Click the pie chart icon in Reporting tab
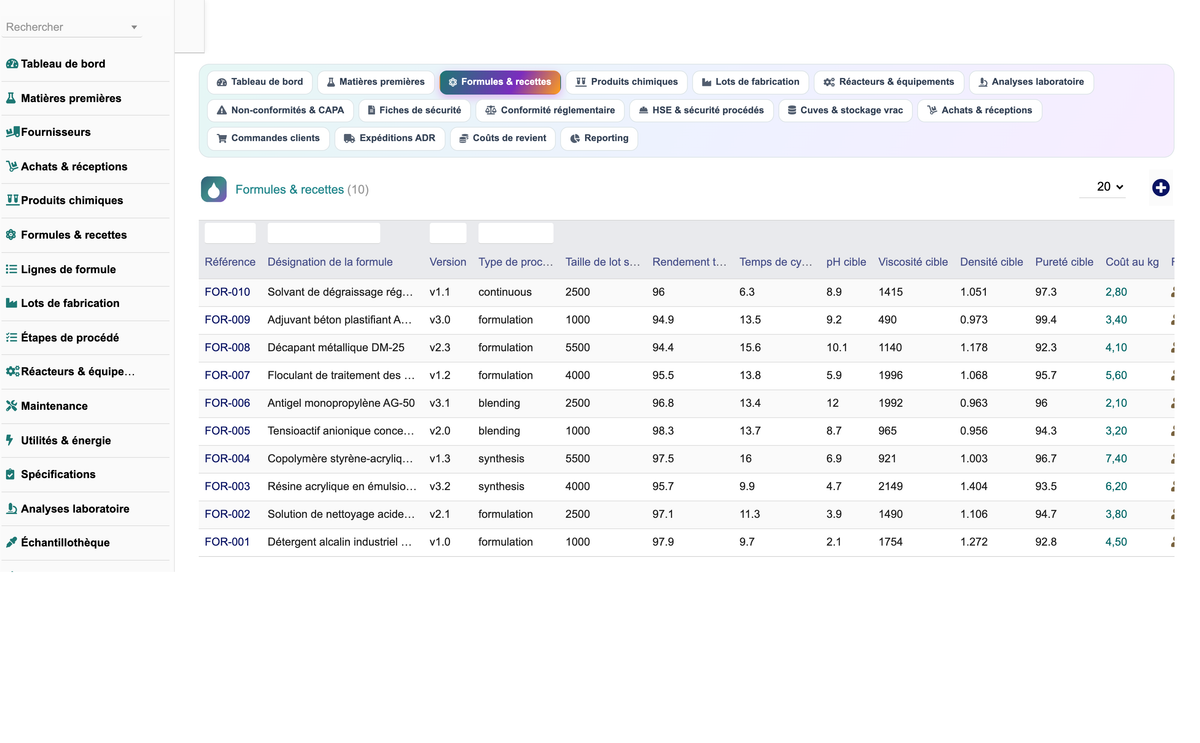 coord(575,138)
